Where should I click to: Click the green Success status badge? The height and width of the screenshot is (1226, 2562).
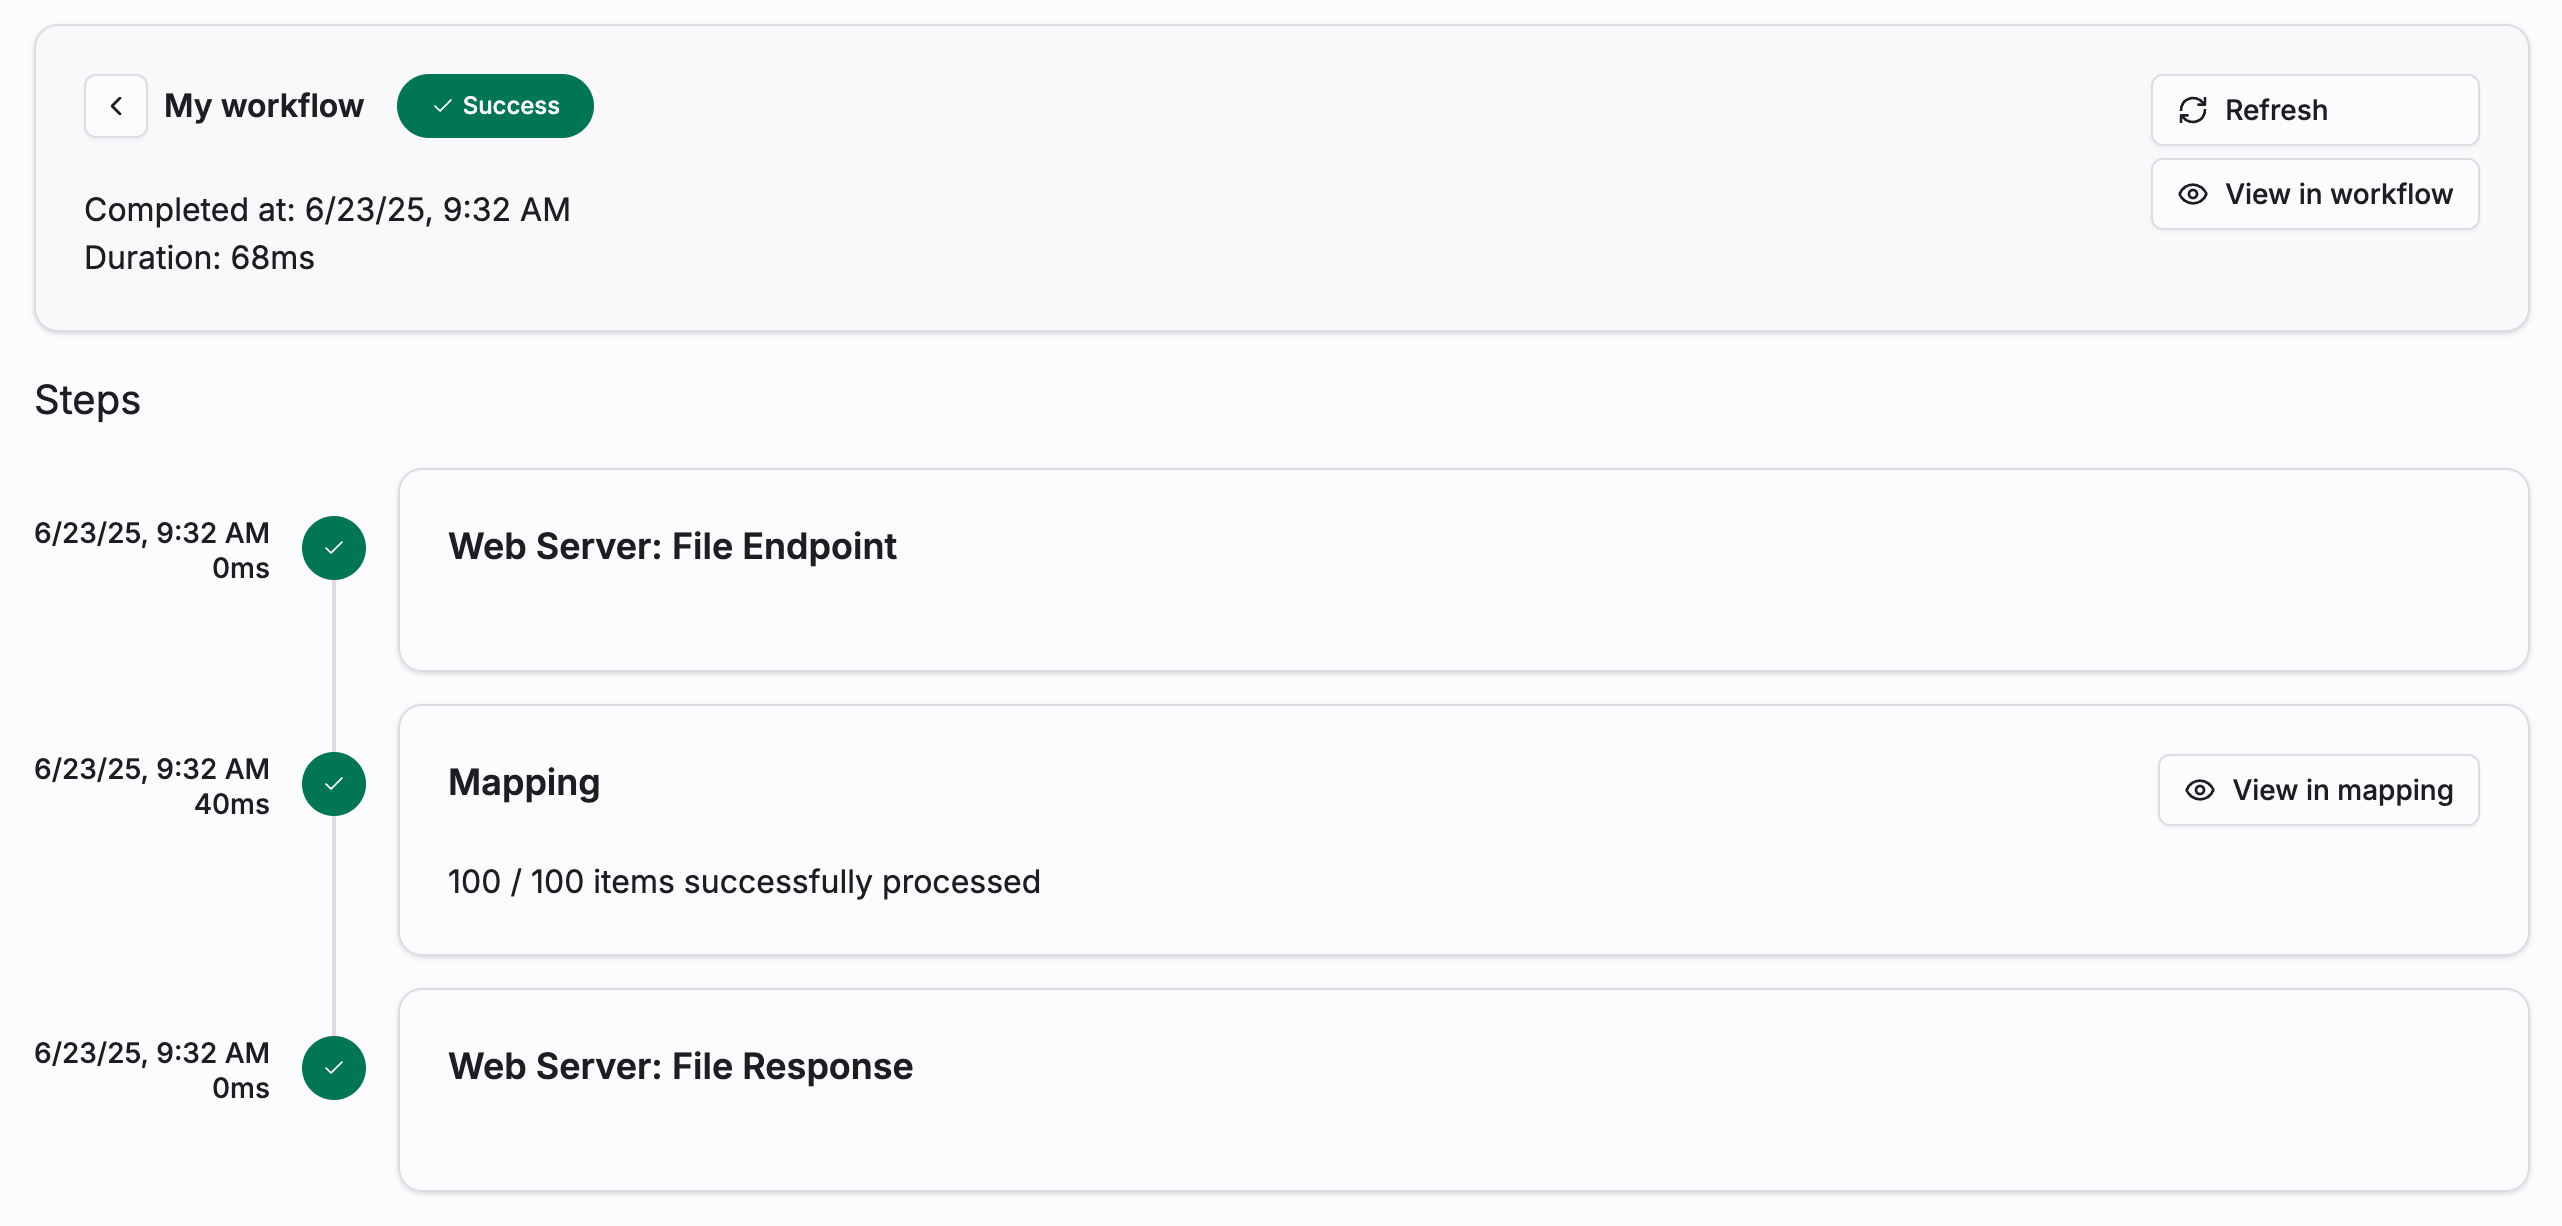coord(495,106)
